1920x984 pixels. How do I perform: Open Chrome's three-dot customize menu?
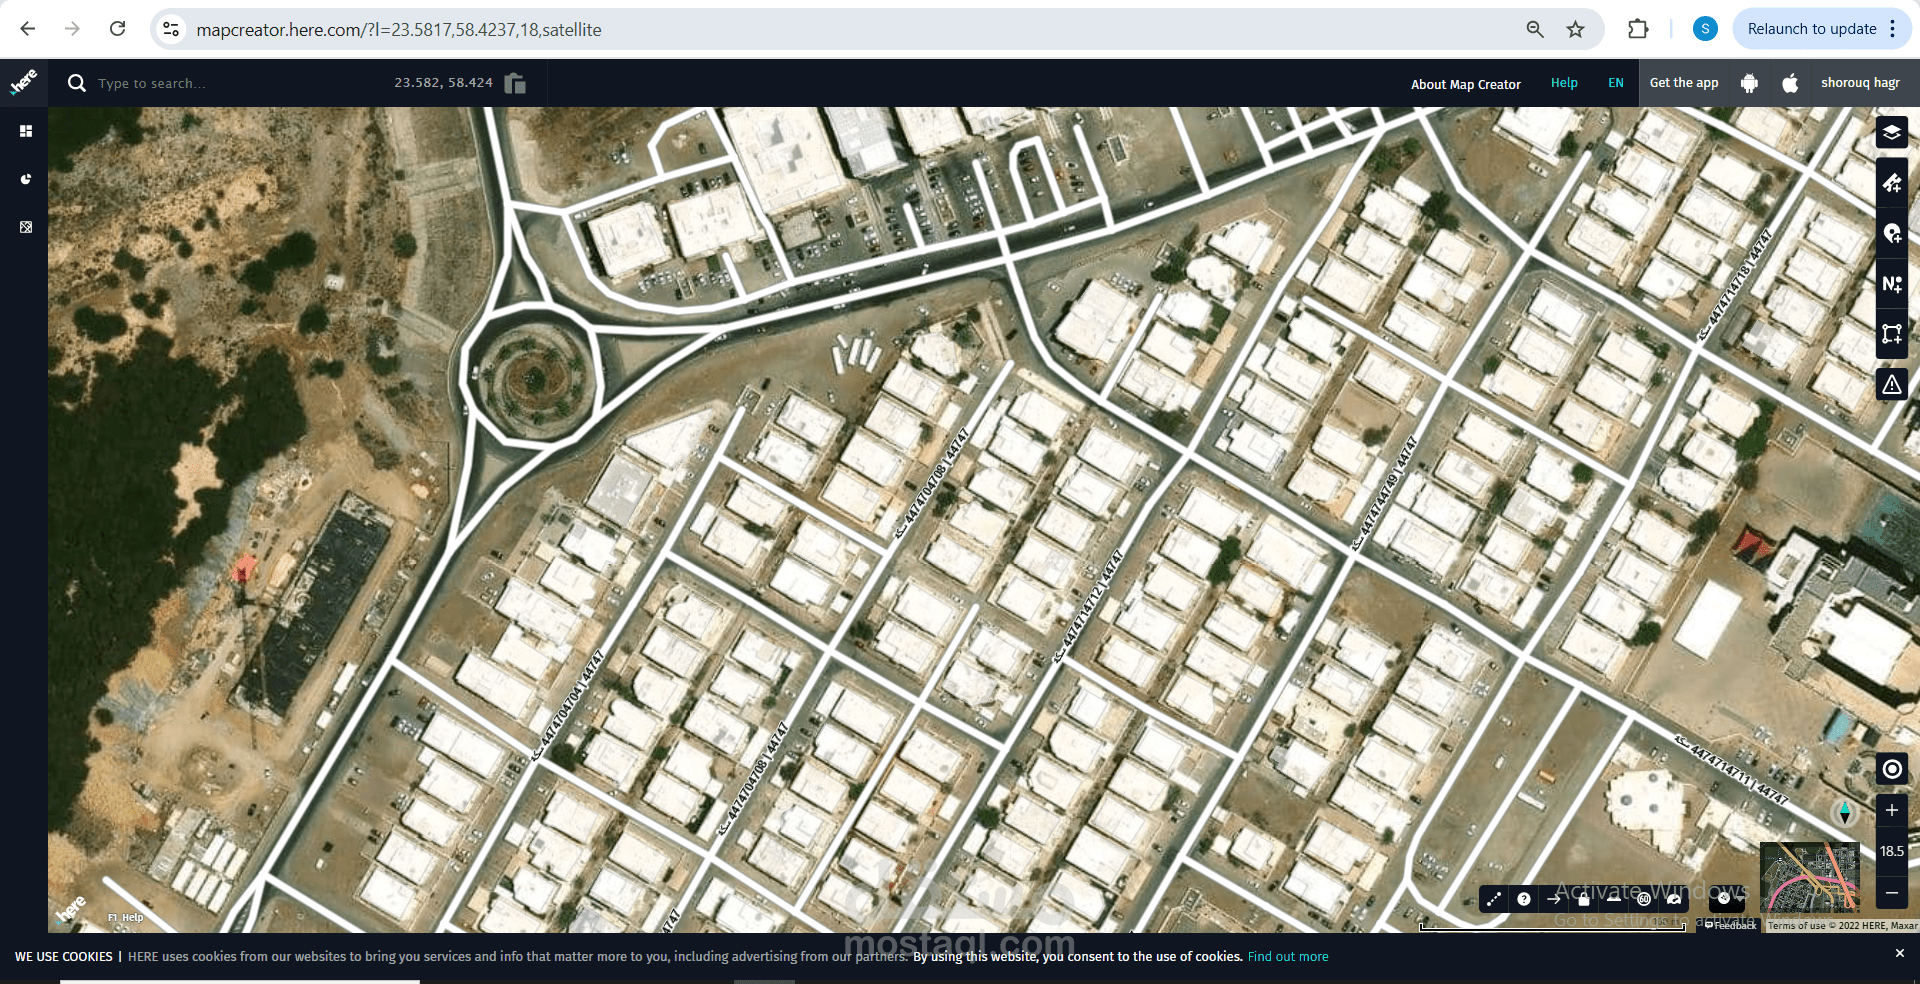pos(1894,29)
